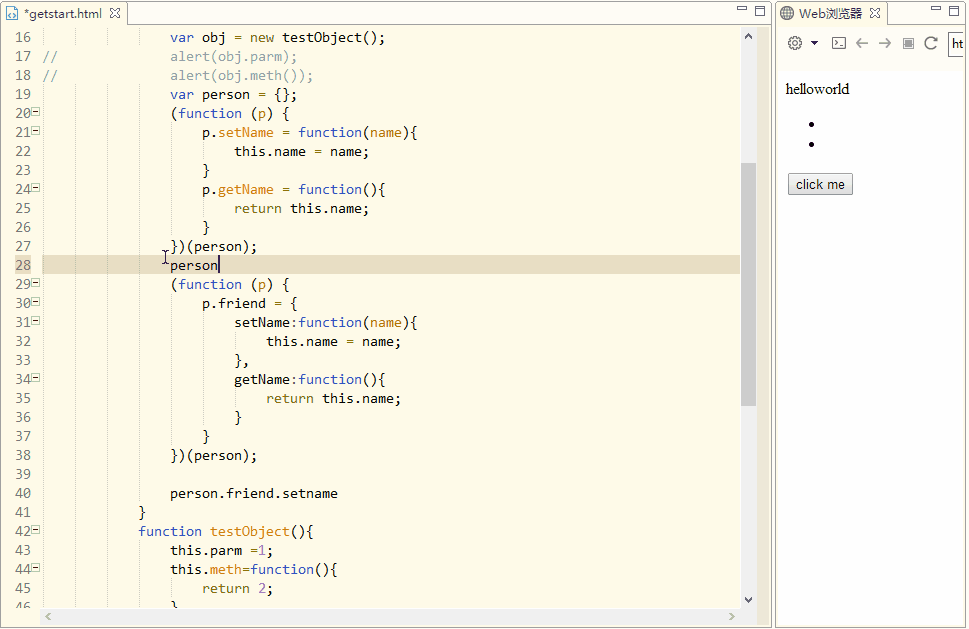
Task: Navigate forward using the right arrow icon
Action: click(x=884, y=43)
